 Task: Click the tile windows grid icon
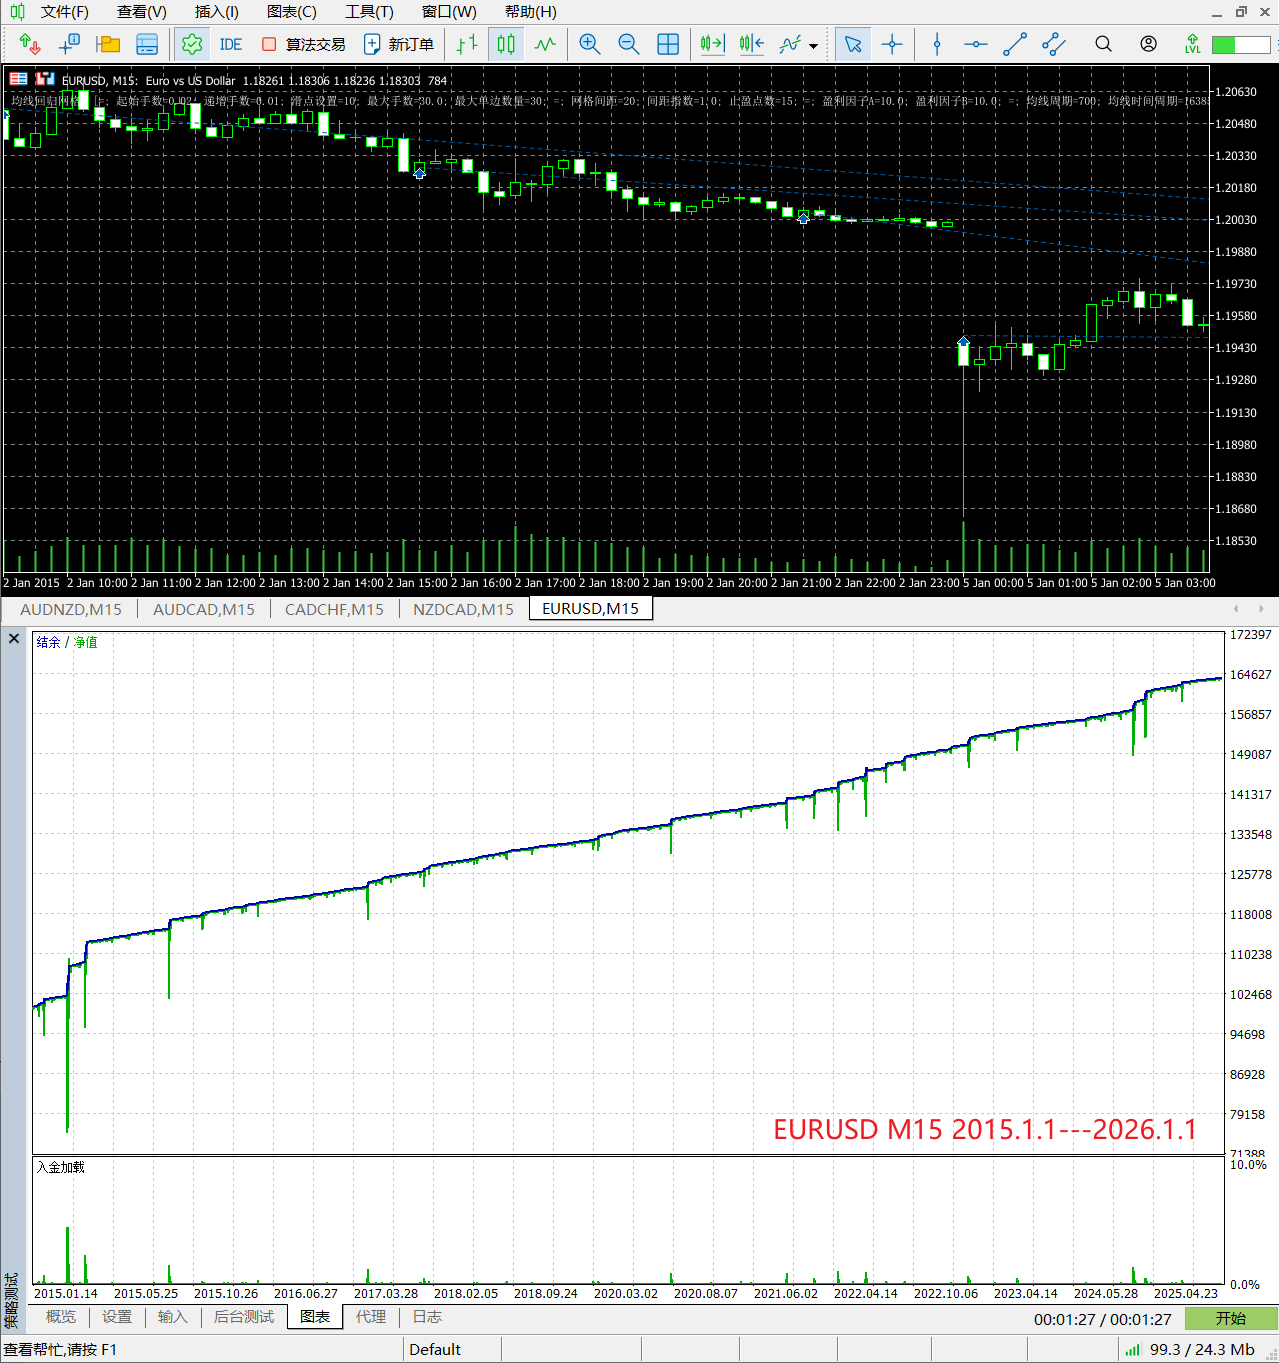point(668,44)
